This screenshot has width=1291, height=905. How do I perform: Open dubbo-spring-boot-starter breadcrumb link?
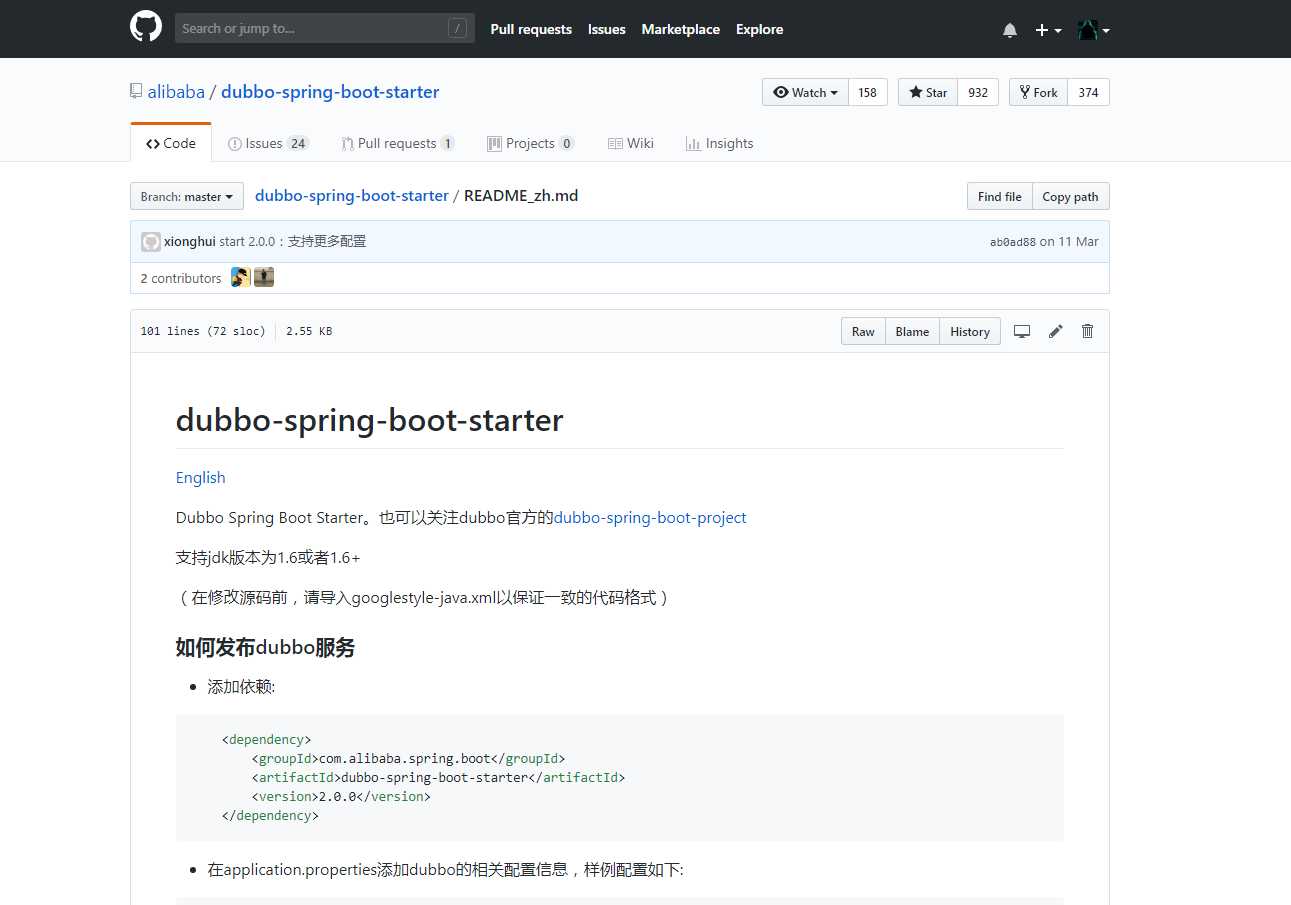[x=352, y=196]
